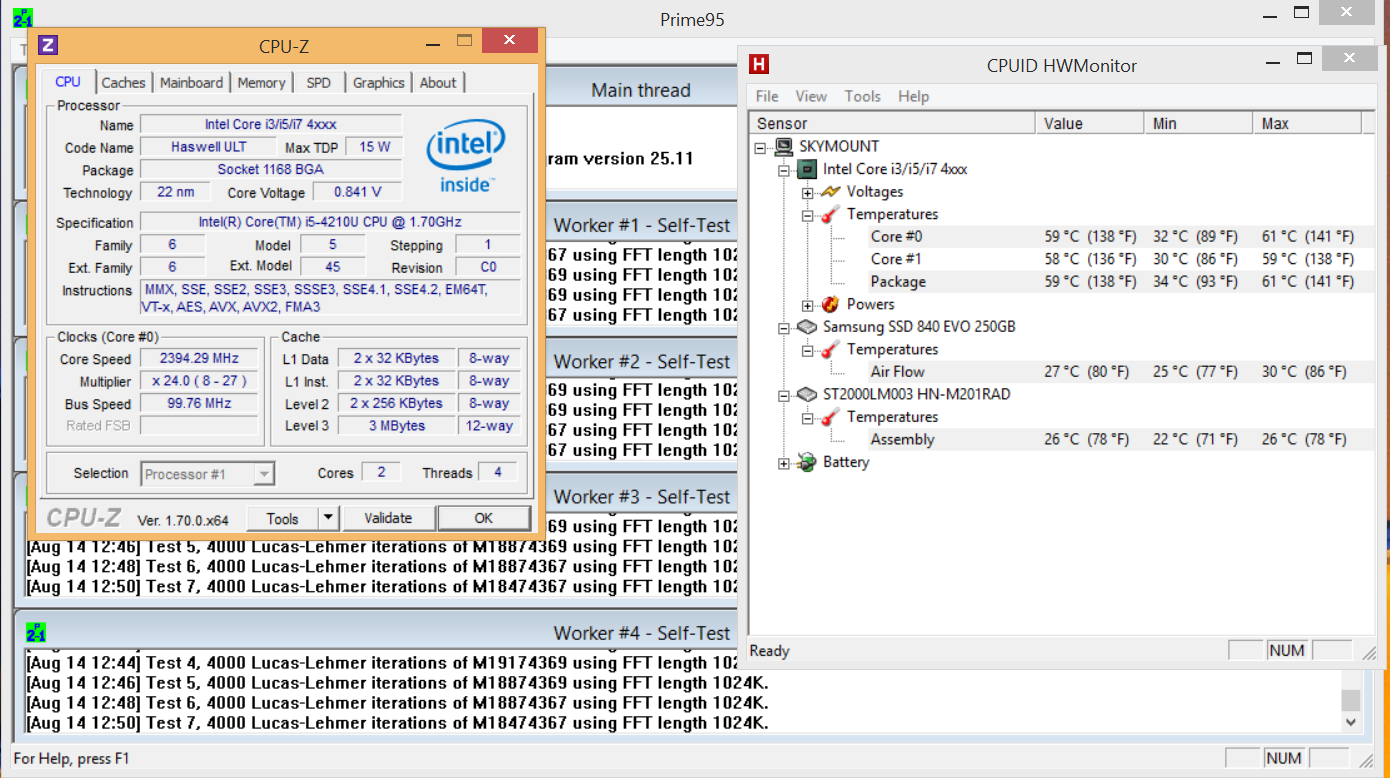The width and height of the screenshot is (1390, 778).
Task: Switch to the About tab
Action: point(438,83)
